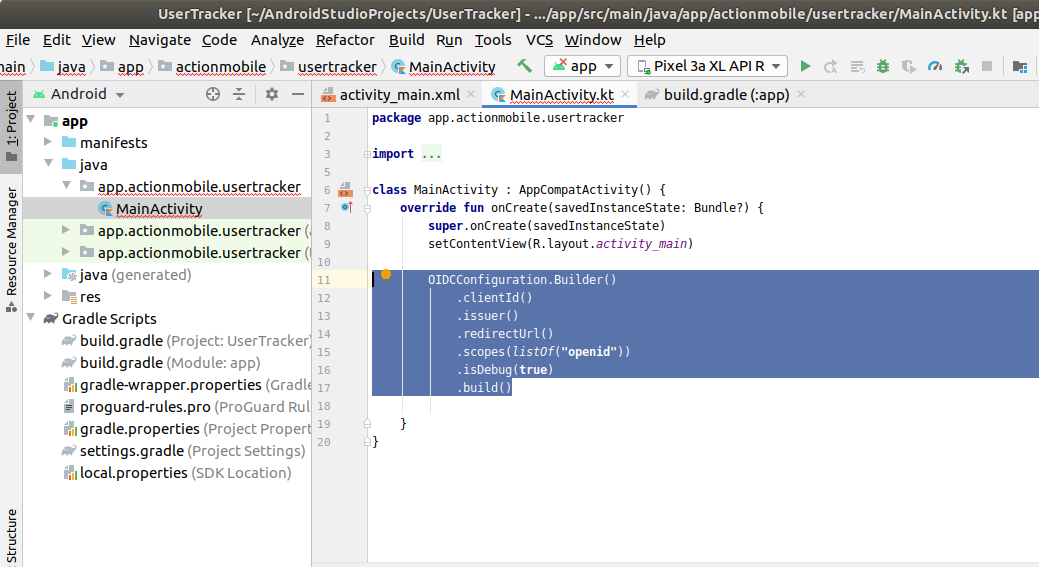
Task: Open the Structure tool window
Action: point(11,537)
